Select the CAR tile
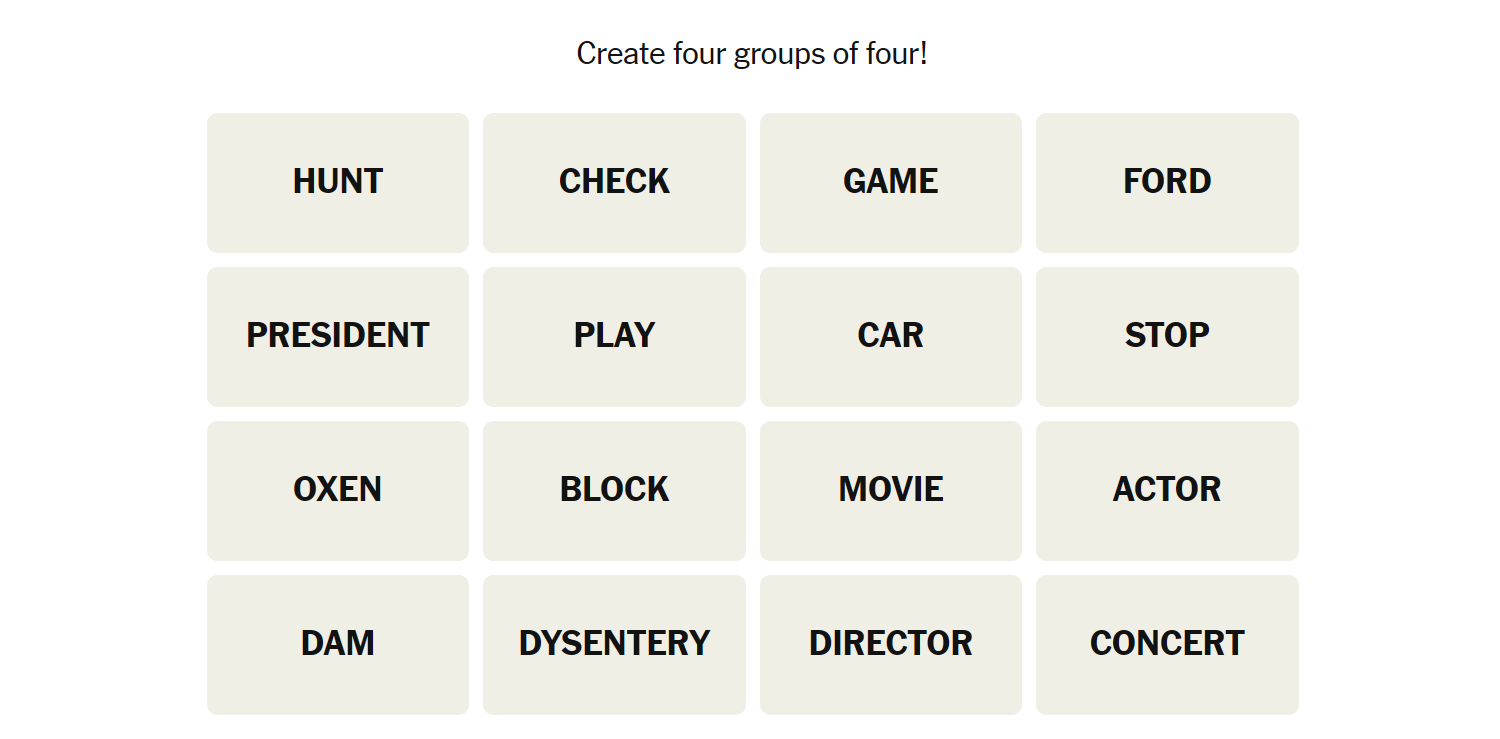1500x739 pixels. point(890,336)
